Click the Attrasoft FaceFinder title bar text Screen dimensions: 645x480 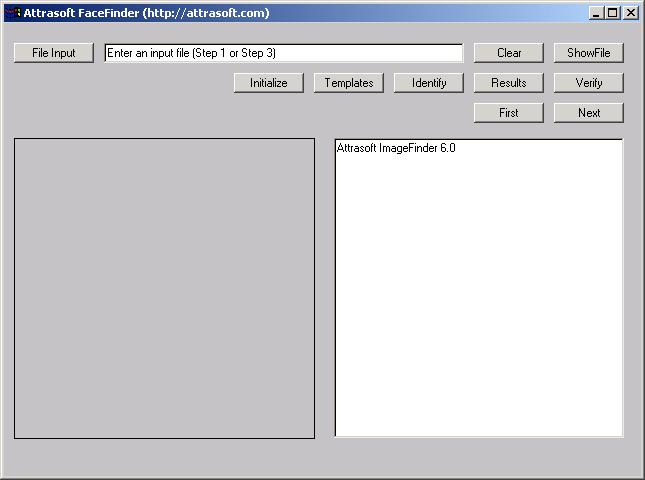click(146, 13)
